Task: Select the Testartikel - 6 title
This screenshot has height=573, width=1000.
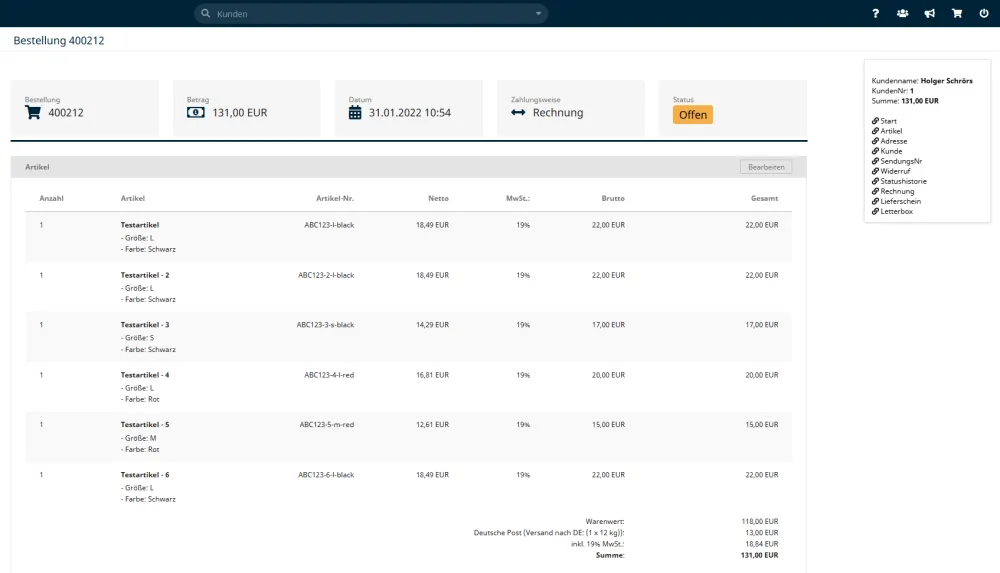Action: [x=145, y=475]
